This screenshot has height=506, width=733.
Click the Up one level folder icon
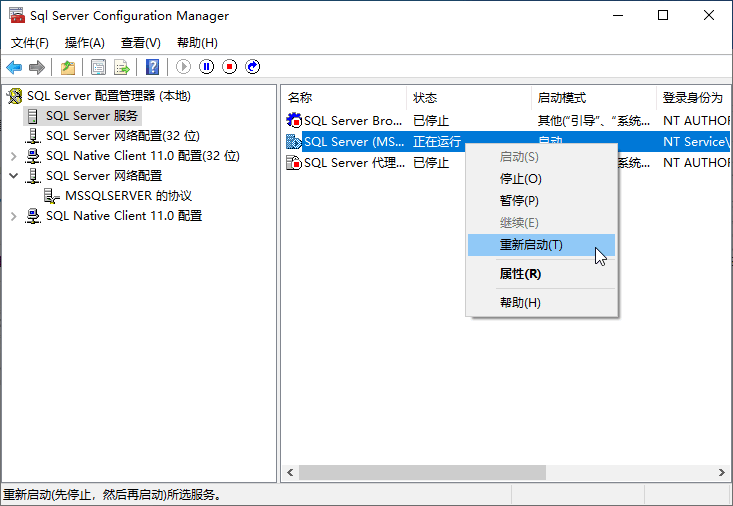(x=68, y=67)
